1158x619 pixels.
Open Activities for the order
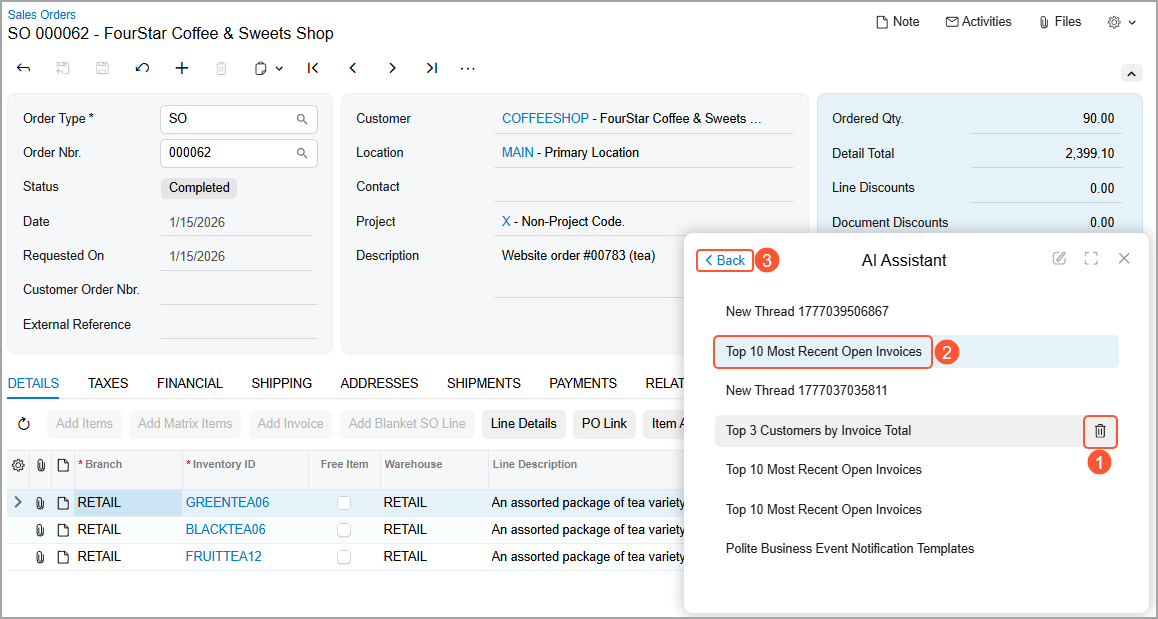click(x=979, y=22)
